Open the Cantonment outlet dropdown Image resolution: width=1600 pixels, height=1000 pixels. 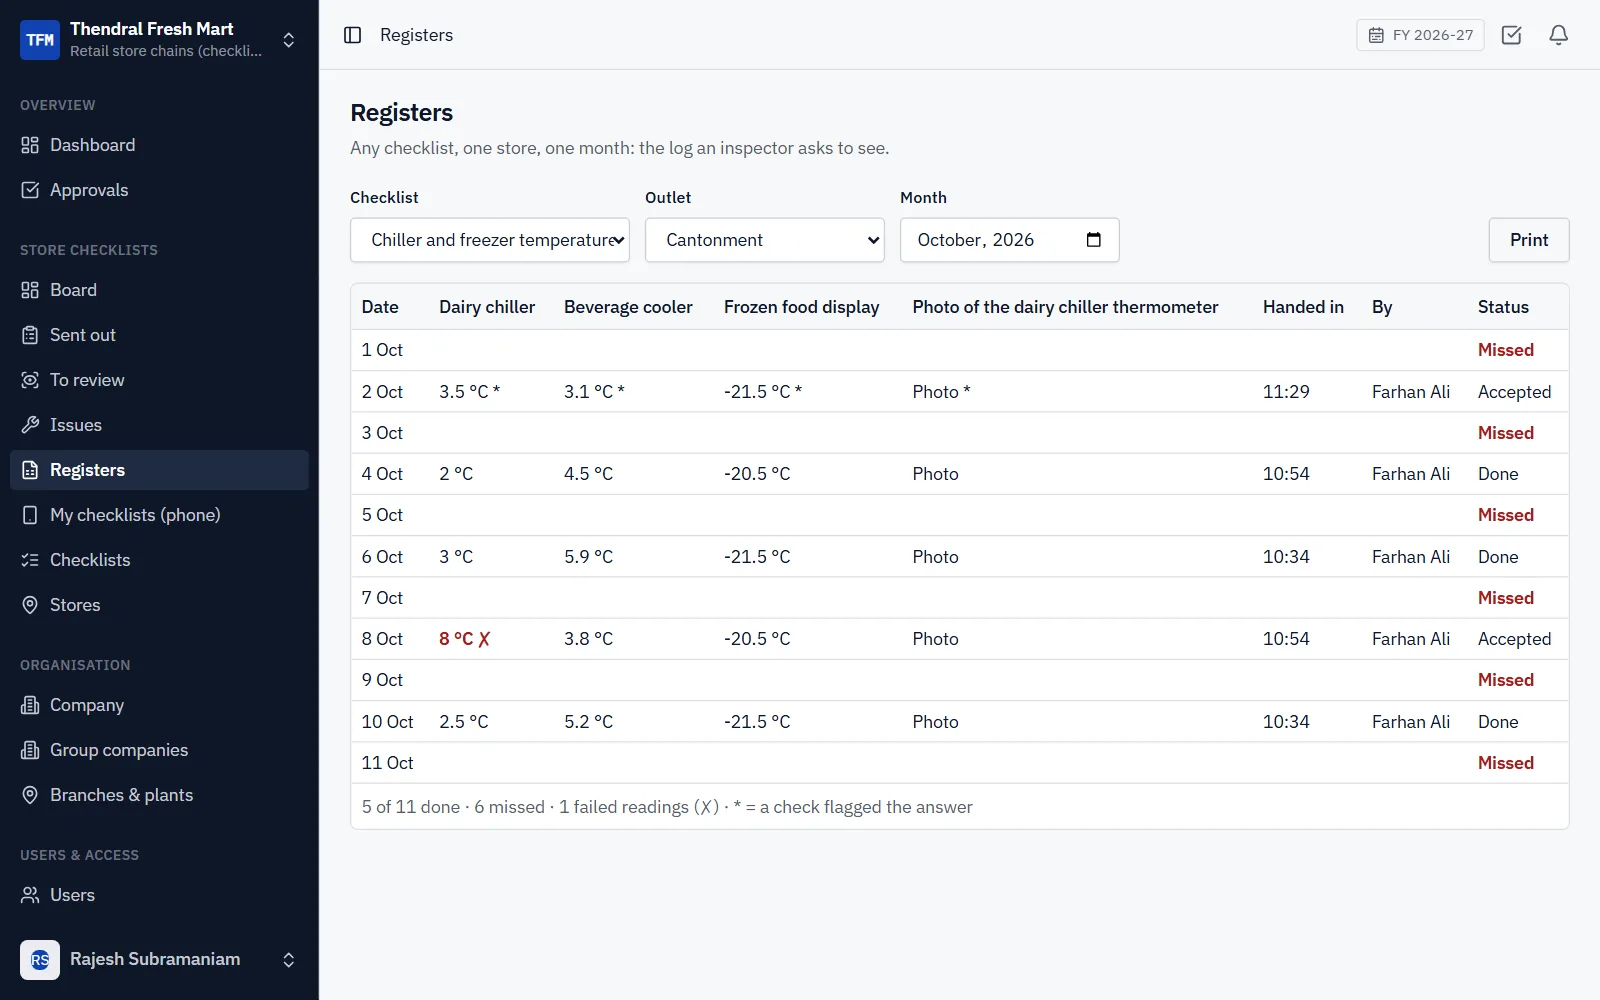coord(765,240)
